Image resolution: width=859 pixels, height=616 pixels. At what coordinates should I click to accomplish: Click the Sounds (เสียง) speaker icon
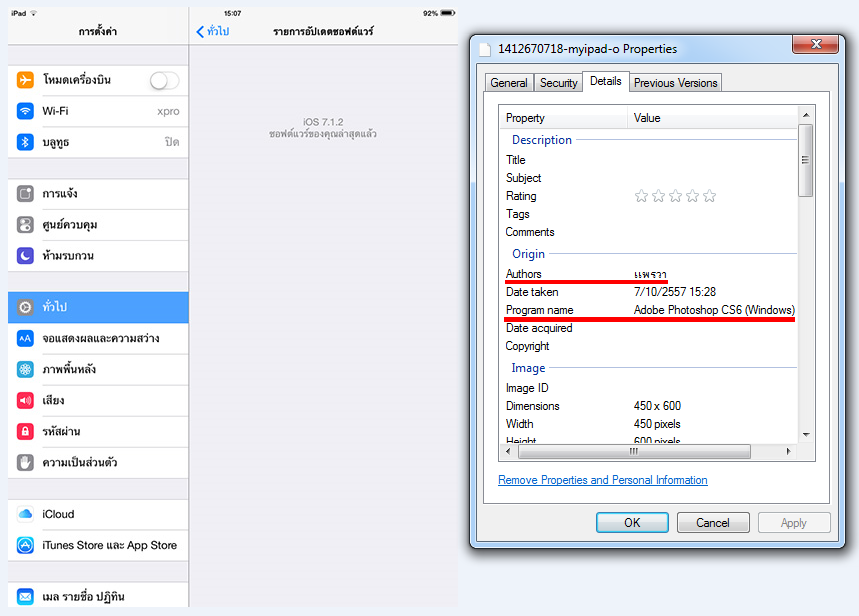pyautogui.click(x=25, y=401)
